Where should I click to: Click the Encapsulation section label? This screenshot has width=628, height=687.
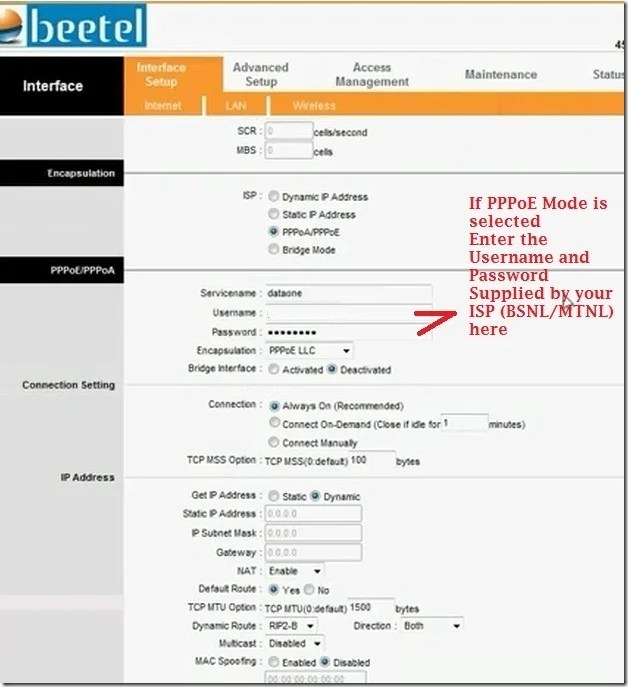point(81,173)
